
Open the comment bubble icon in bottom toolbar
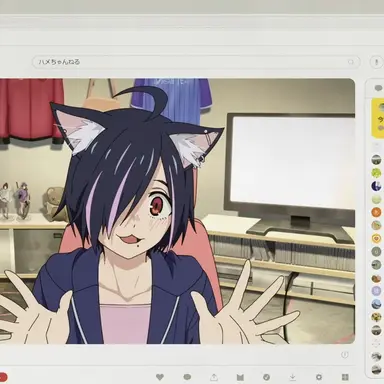coord(187,377)
